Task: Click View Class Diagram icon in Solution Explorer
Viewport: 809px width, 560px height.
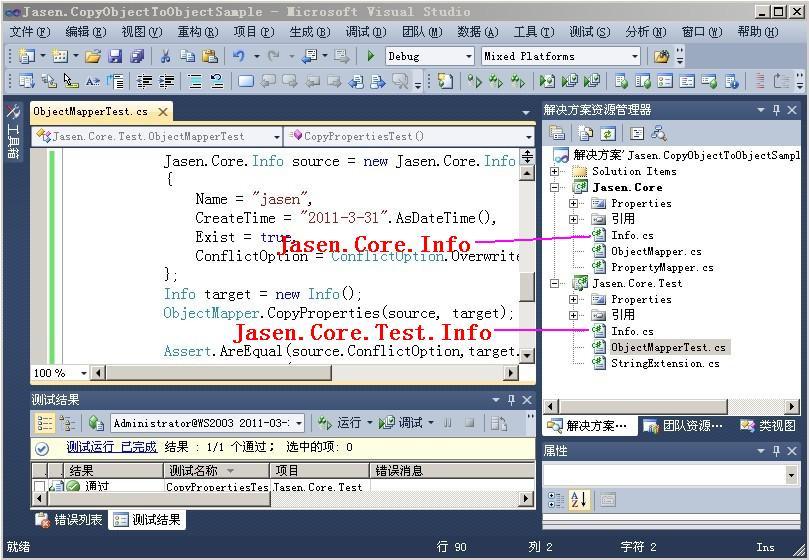Action: click(659, 134)
